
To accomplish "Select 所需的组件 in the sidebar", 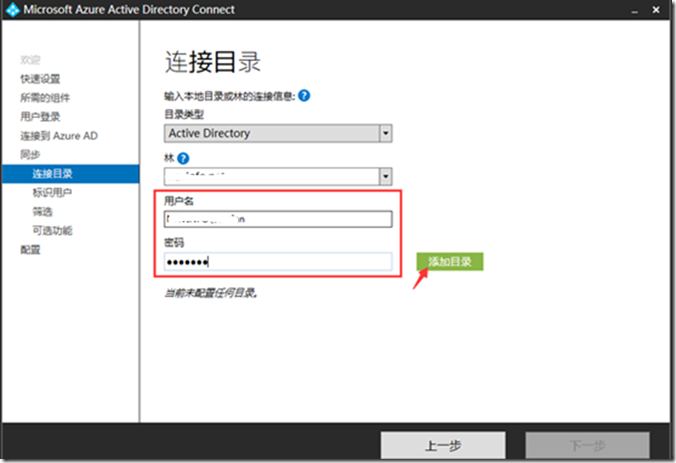I will pos(45,98).
